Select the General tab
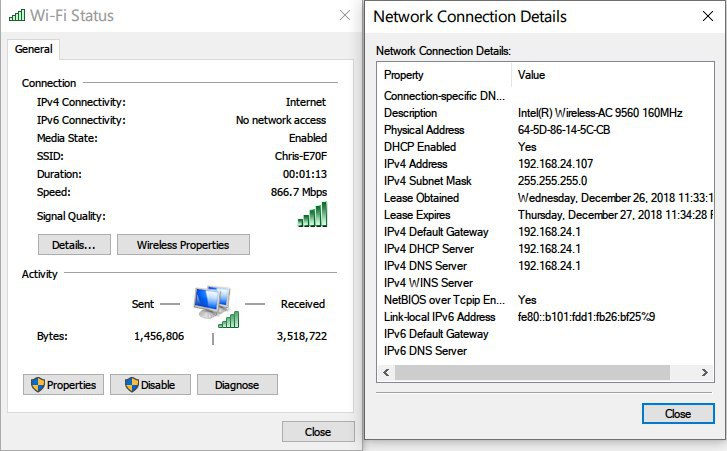This screenshot has width=727, height=451. [x=33, y=49]
